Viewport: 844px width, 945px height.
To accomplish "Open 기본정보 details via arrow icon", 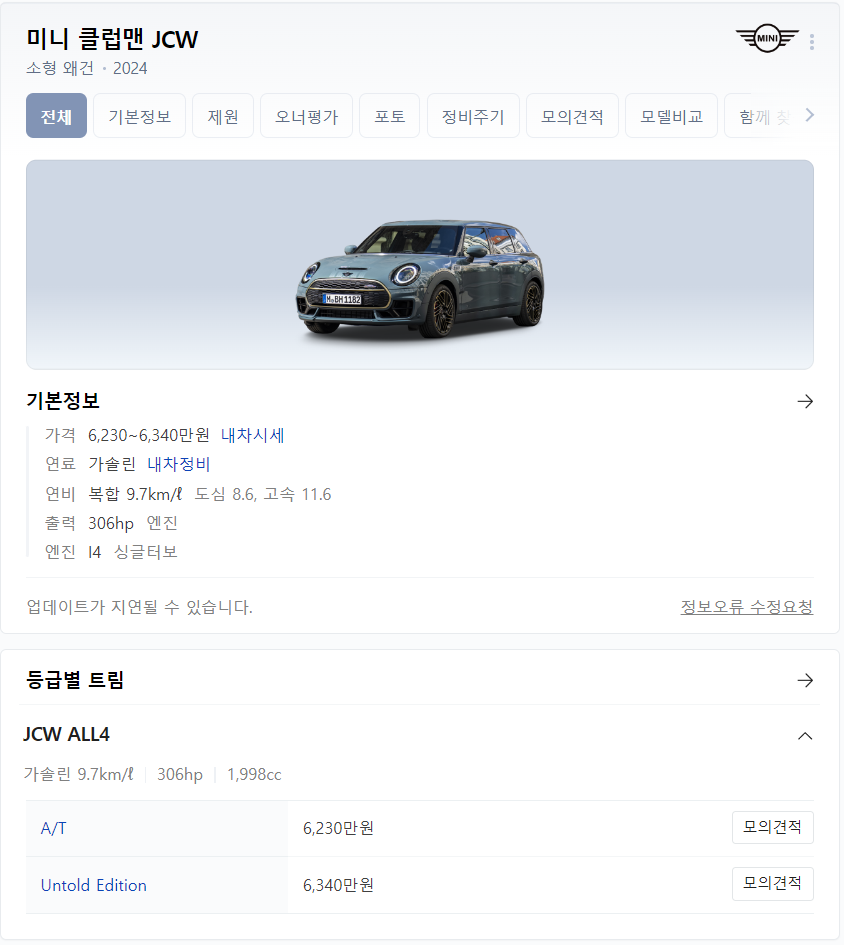I will pyautogui.click(x=805, y=401).
